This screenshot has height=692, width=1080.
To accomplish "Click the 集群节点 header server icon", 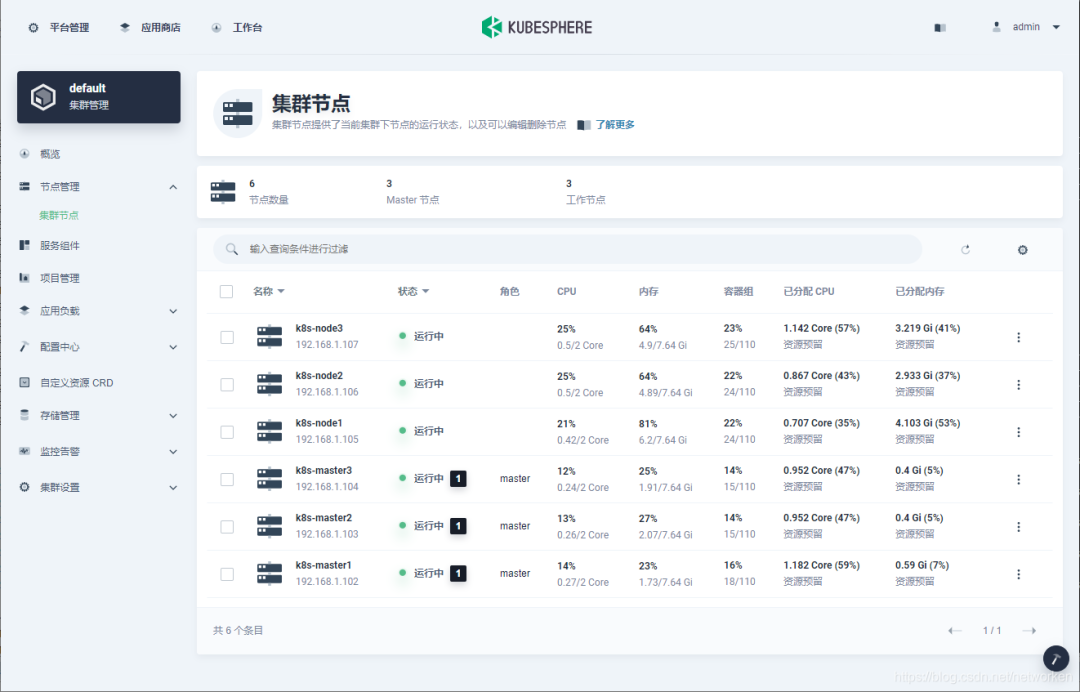I will (x=238, y=114).
